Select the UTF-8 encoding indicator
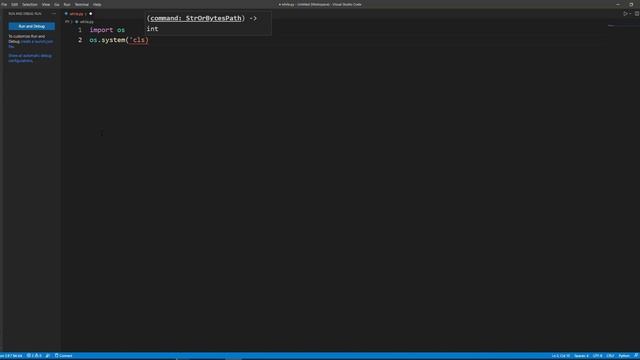The image size is (640, 360). pos(597,356)
